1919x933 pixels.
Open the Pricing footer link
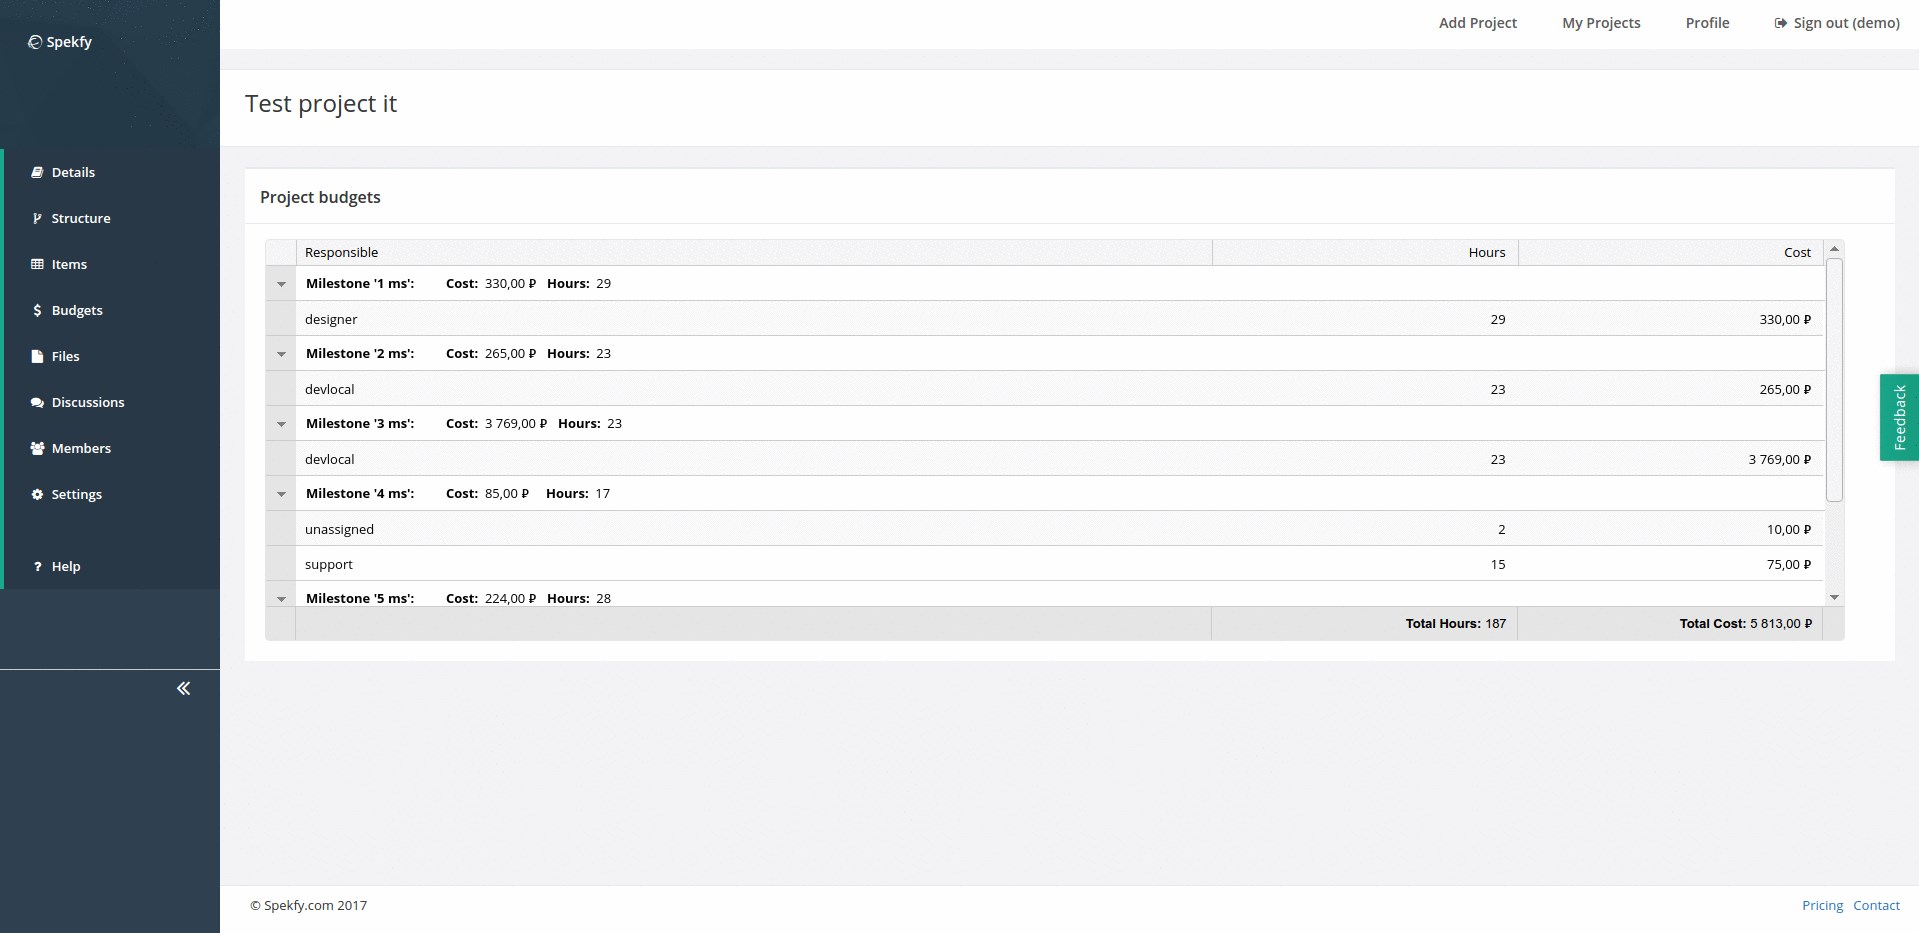(x=1822, y=905)
